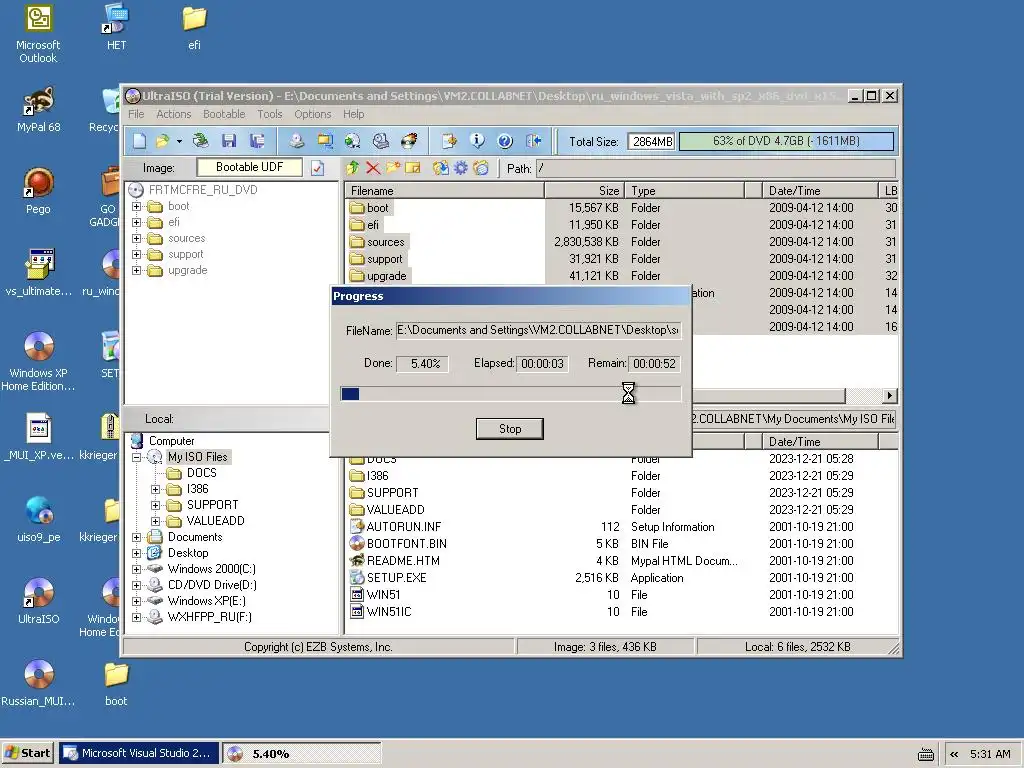1024x768 pixels.
Task: Sort image list by Filename column header
Action: click(444, 191)
